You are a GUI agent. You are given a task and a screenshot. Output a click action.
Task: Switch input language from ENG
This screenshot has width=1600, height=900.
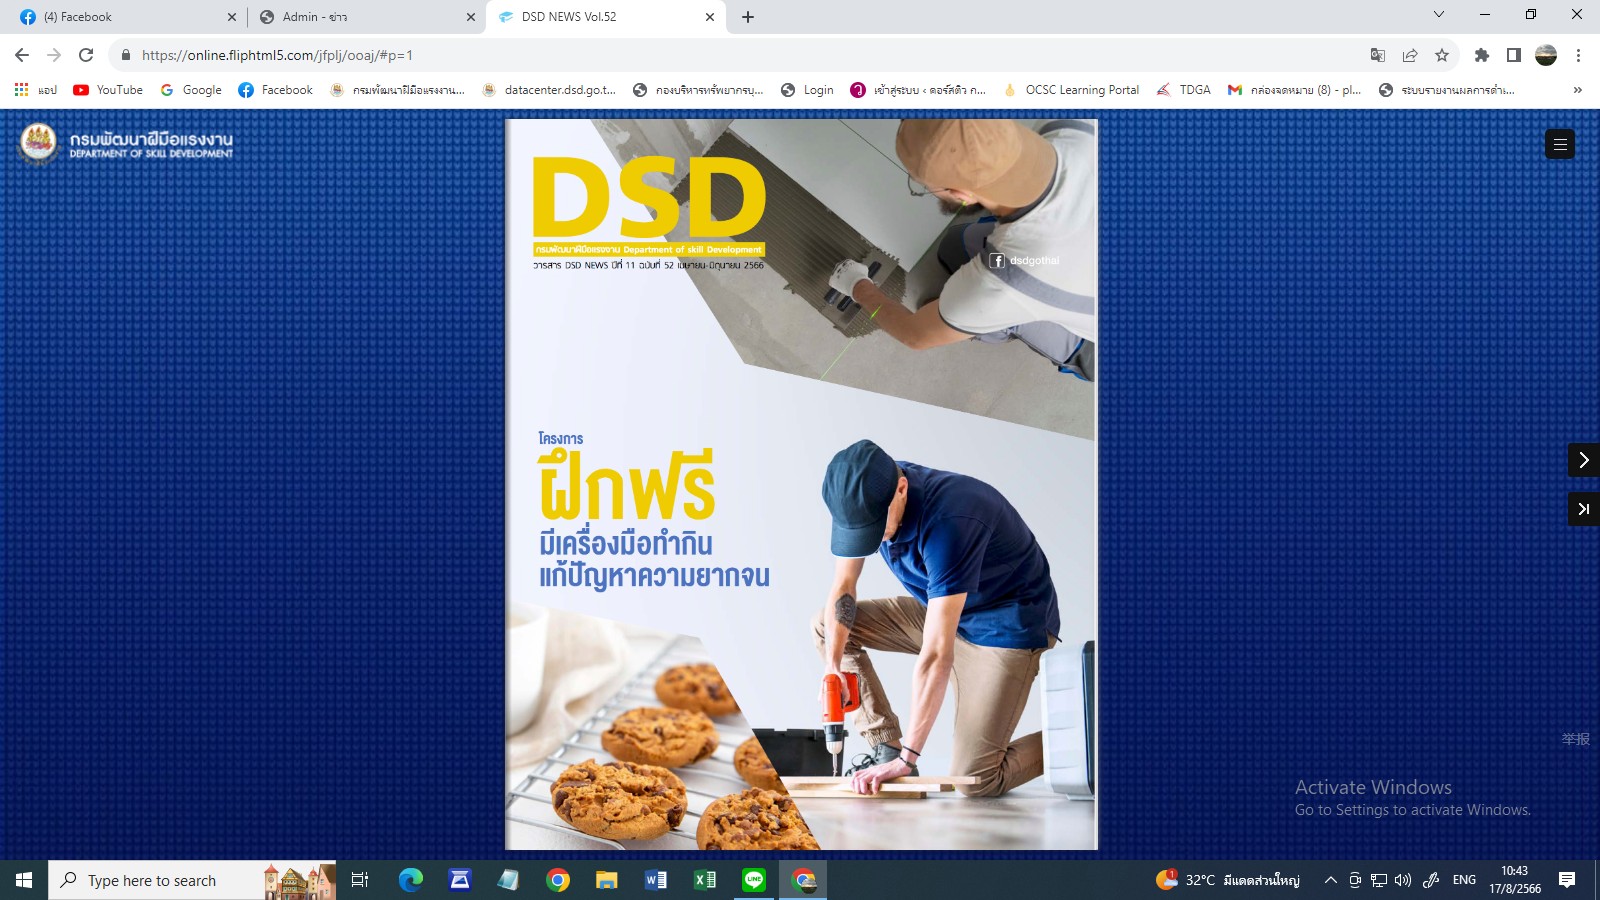[1464, 880]
